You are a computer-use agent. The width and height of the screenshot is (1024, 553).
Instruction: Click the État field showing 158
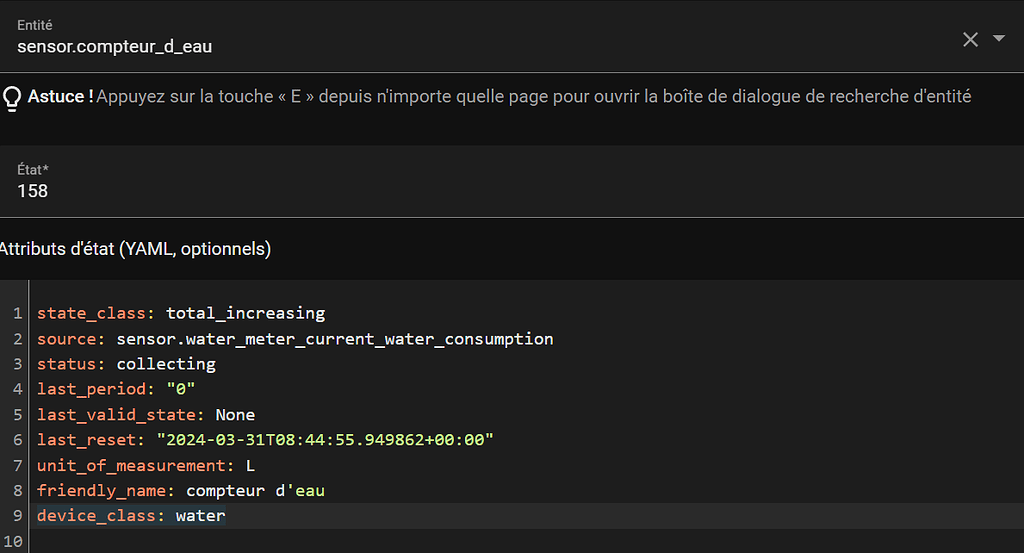[x=400, y=190]
